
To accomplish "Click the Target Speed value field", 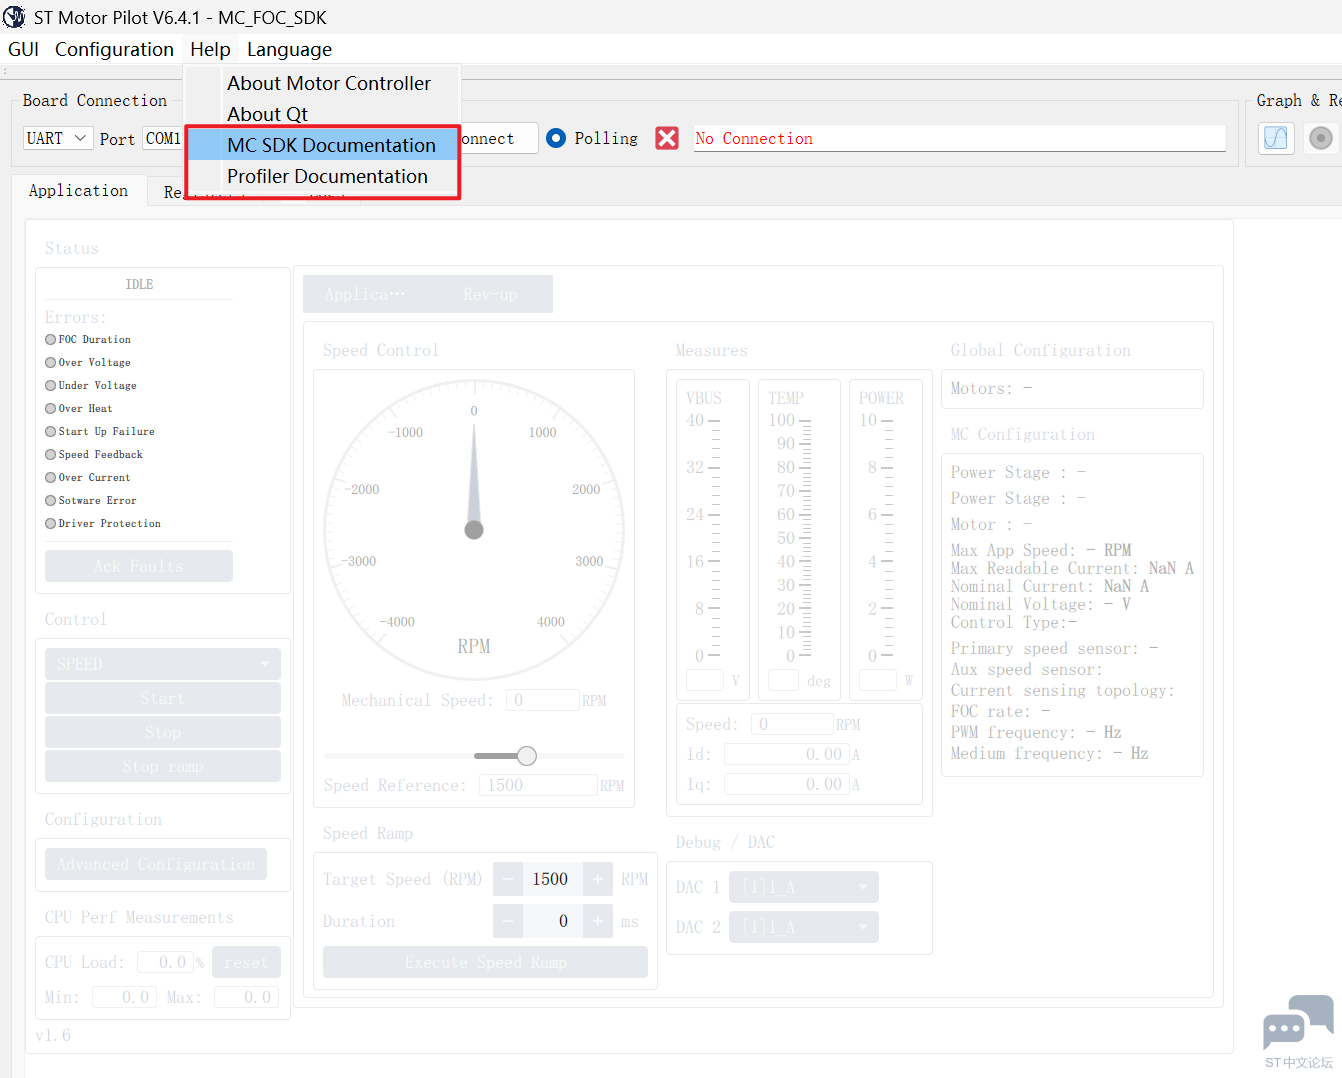I will tap(553, 879).
